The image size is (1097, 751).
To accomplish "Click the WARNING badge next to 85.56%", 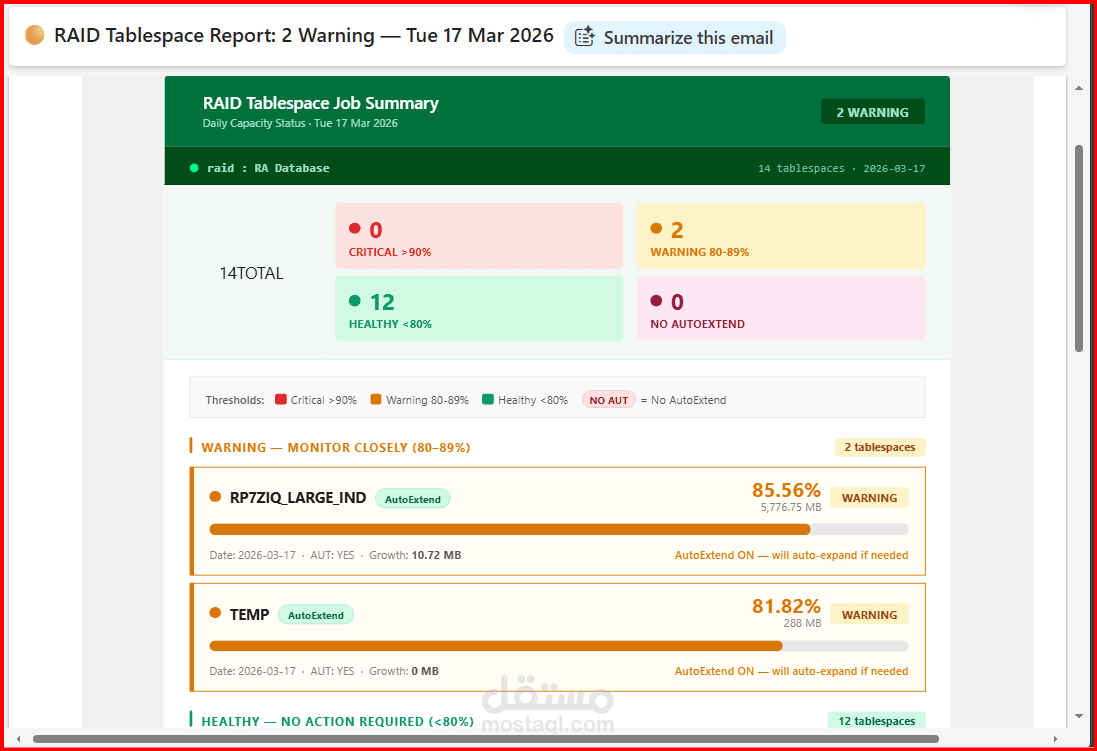I will [x=868, y=497].
